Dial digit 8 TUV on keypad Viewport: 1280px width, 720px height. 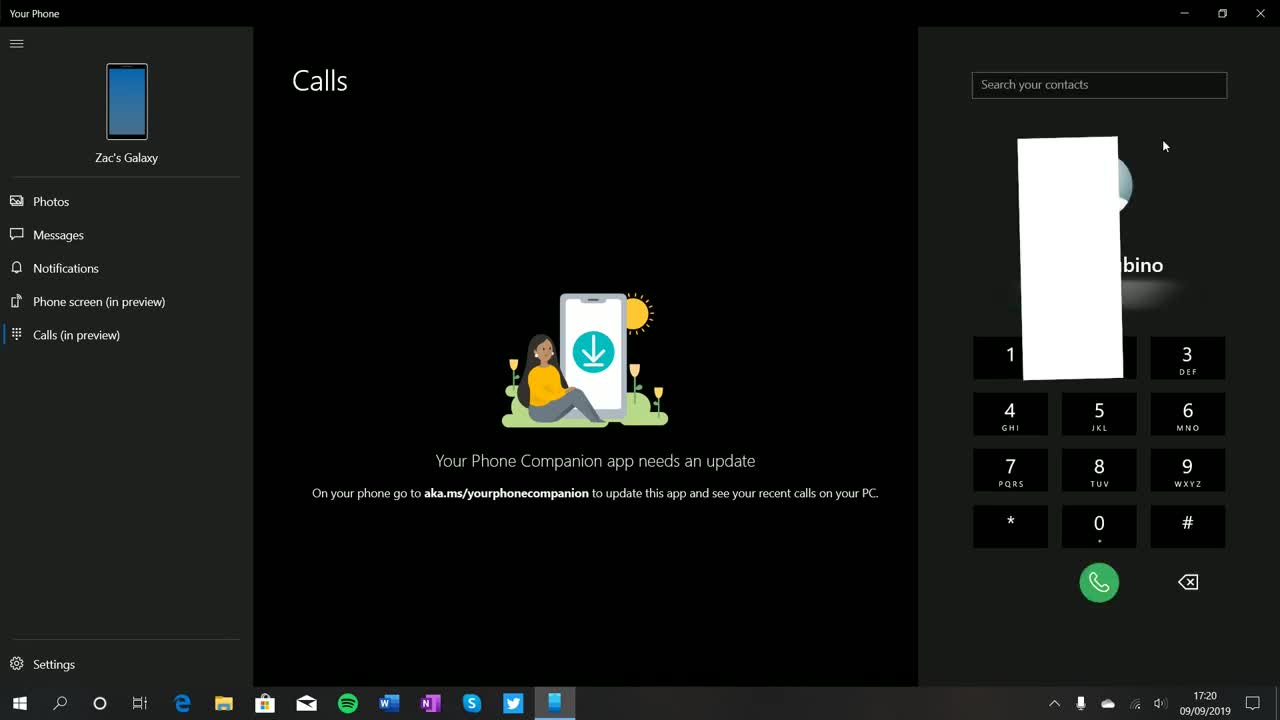pyautogui.click(x=1099, y=470)
